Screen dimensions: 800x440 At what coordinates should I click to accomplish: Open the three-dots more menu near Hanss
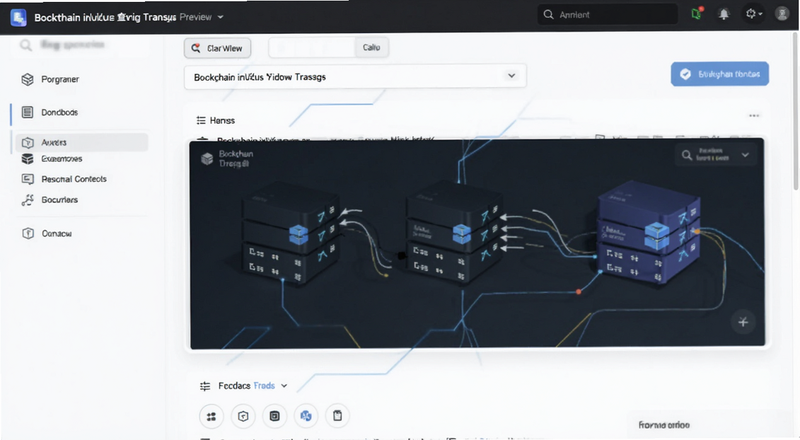[x=754, y=116]
